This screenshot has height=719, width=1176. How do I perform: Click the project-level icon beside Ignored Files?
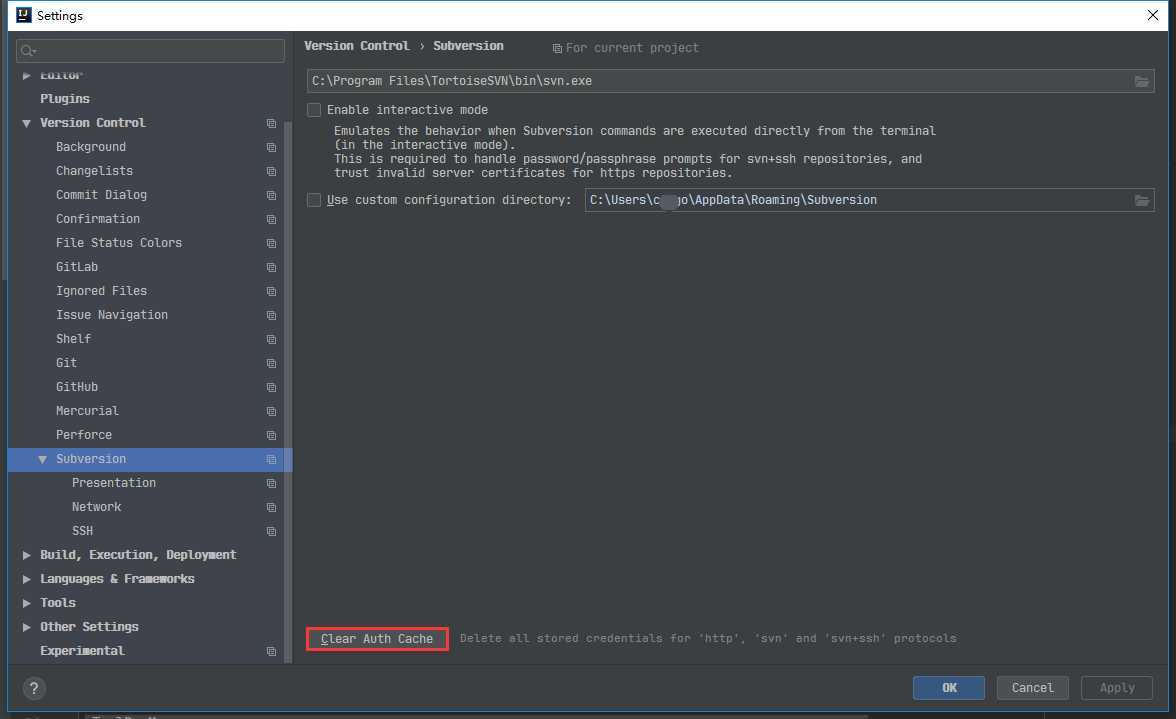click(x=272, y=292)
